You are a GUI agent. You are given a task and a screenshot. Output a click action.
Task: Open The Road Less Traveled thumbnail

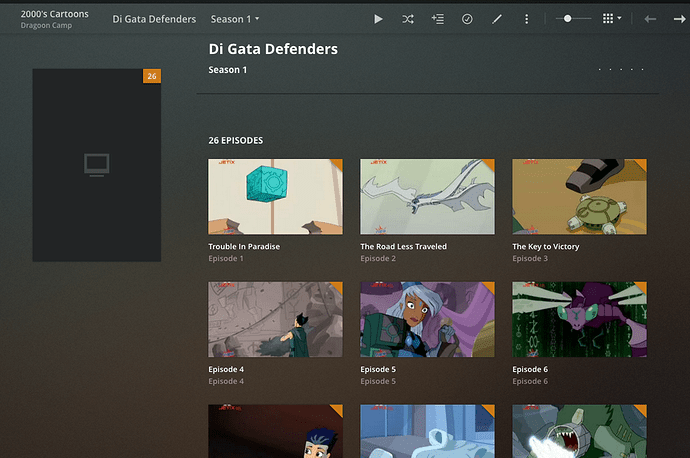click(427, 196)
